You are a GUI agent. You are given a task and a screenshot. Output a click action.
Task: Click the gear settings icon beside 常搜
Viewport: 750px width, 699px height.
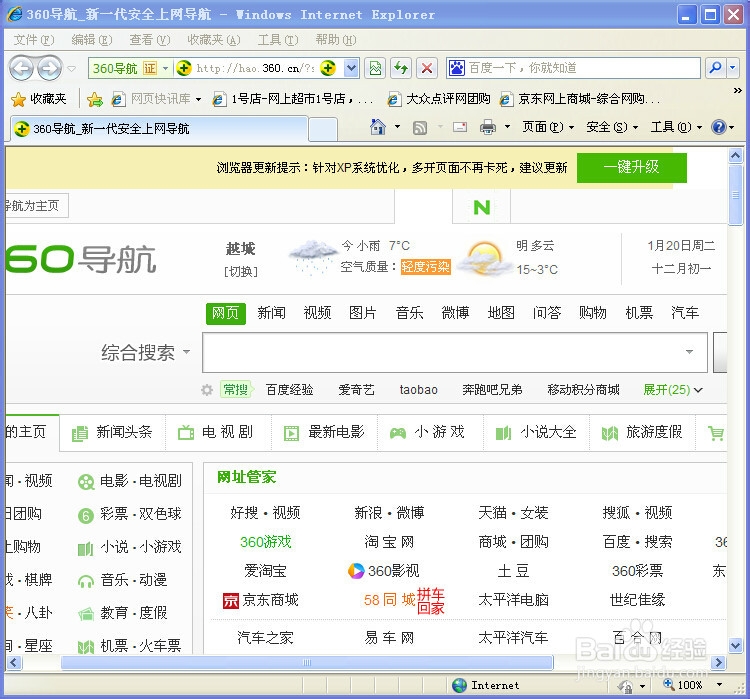(x=207, y=390)
